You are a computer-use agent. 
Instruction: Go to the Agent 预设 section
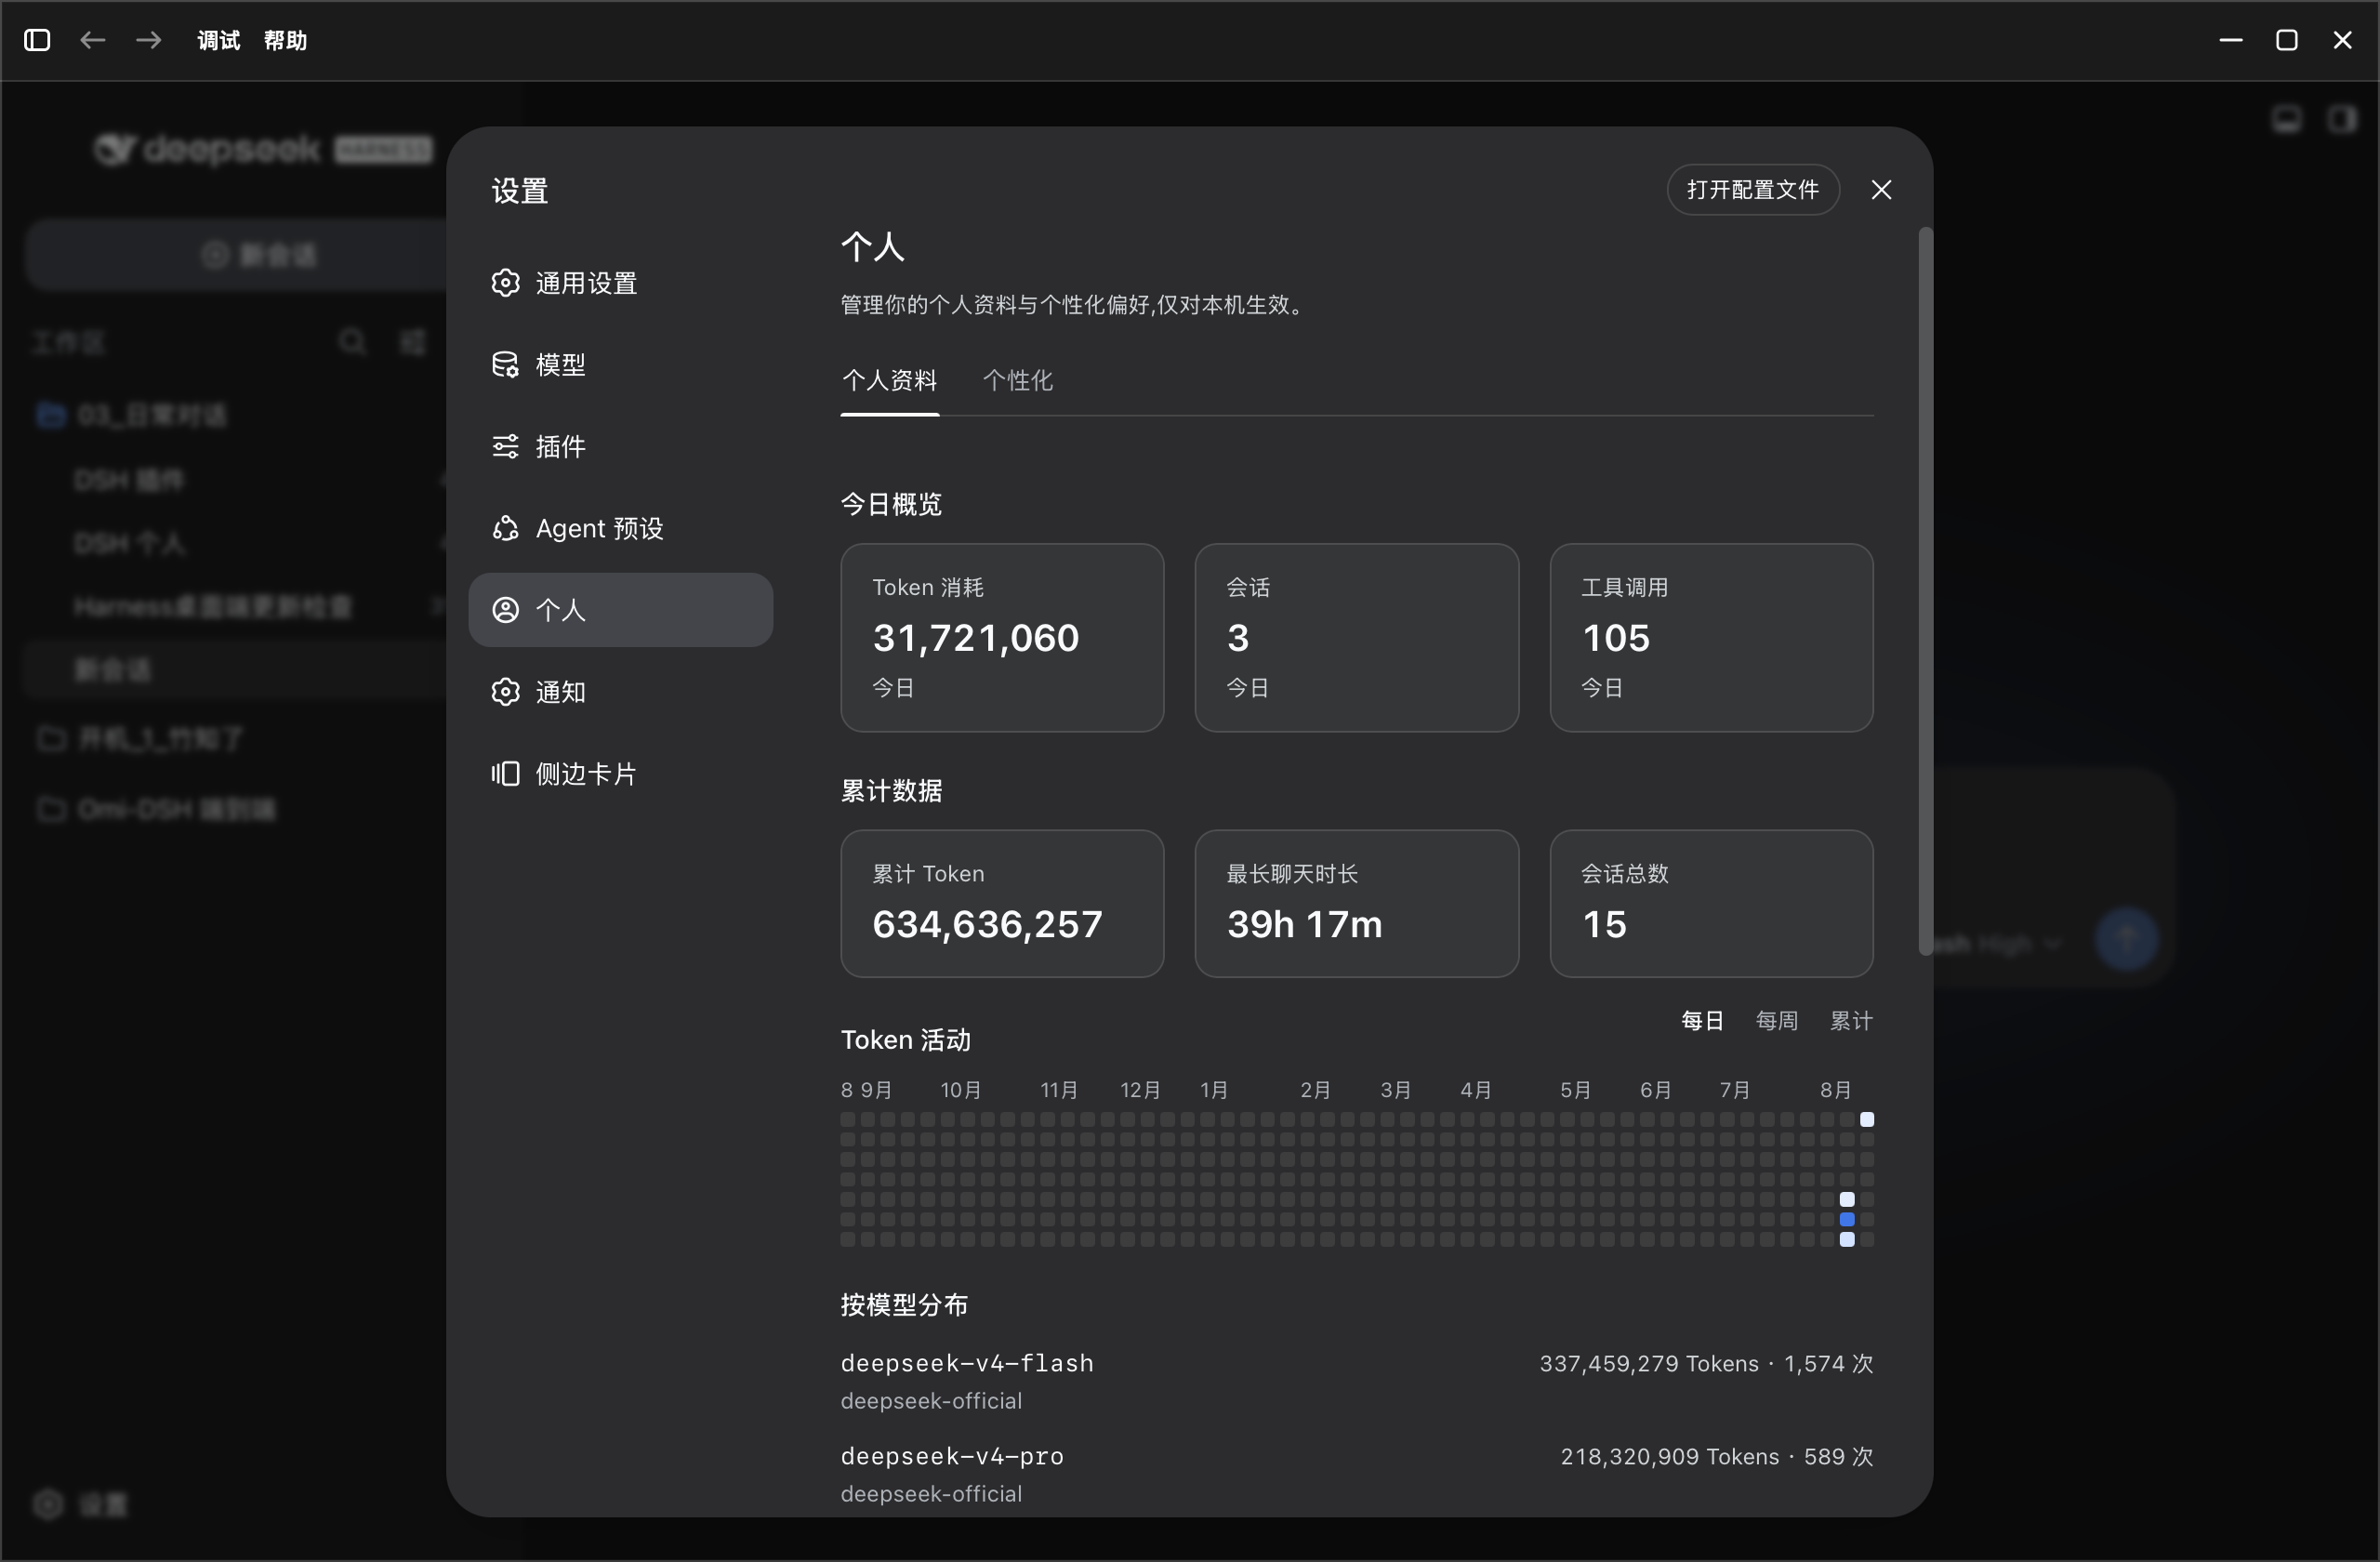pos(620,528)
